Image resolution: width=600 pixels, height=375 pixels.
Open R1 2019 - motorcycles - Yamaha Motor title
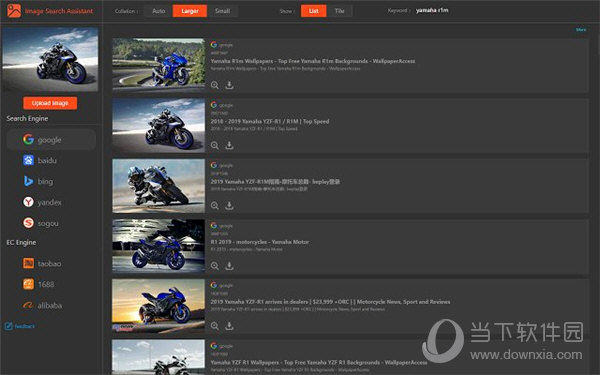pyautogui.click(x=259, y=242)
